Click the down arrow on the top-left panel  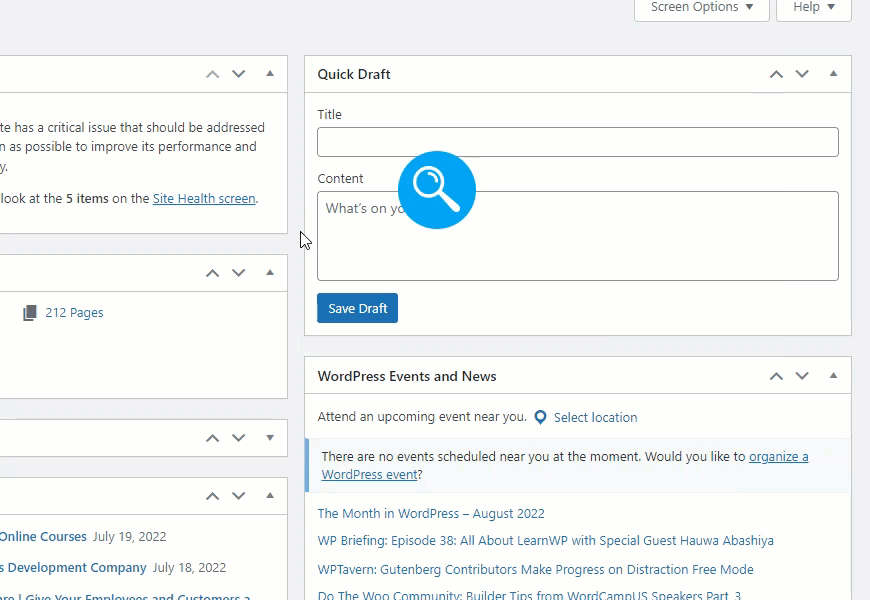point(238,73)
